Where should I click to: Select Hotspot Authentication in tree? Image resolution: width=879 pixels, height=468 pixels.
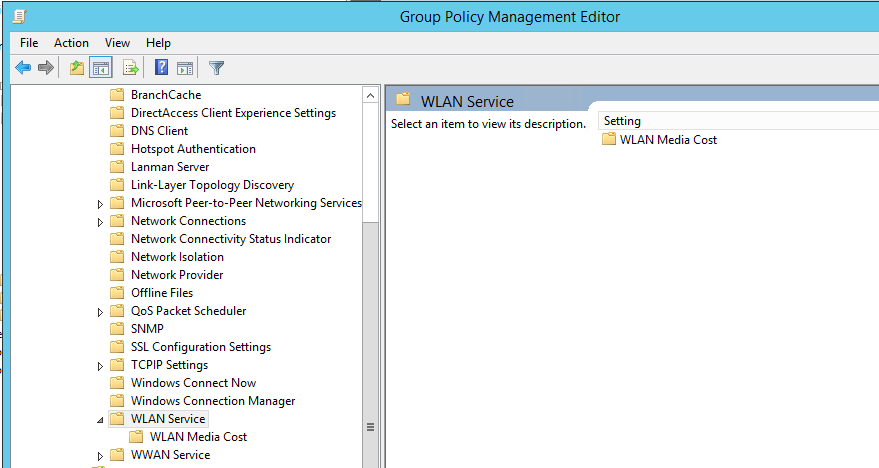point(193,149)
